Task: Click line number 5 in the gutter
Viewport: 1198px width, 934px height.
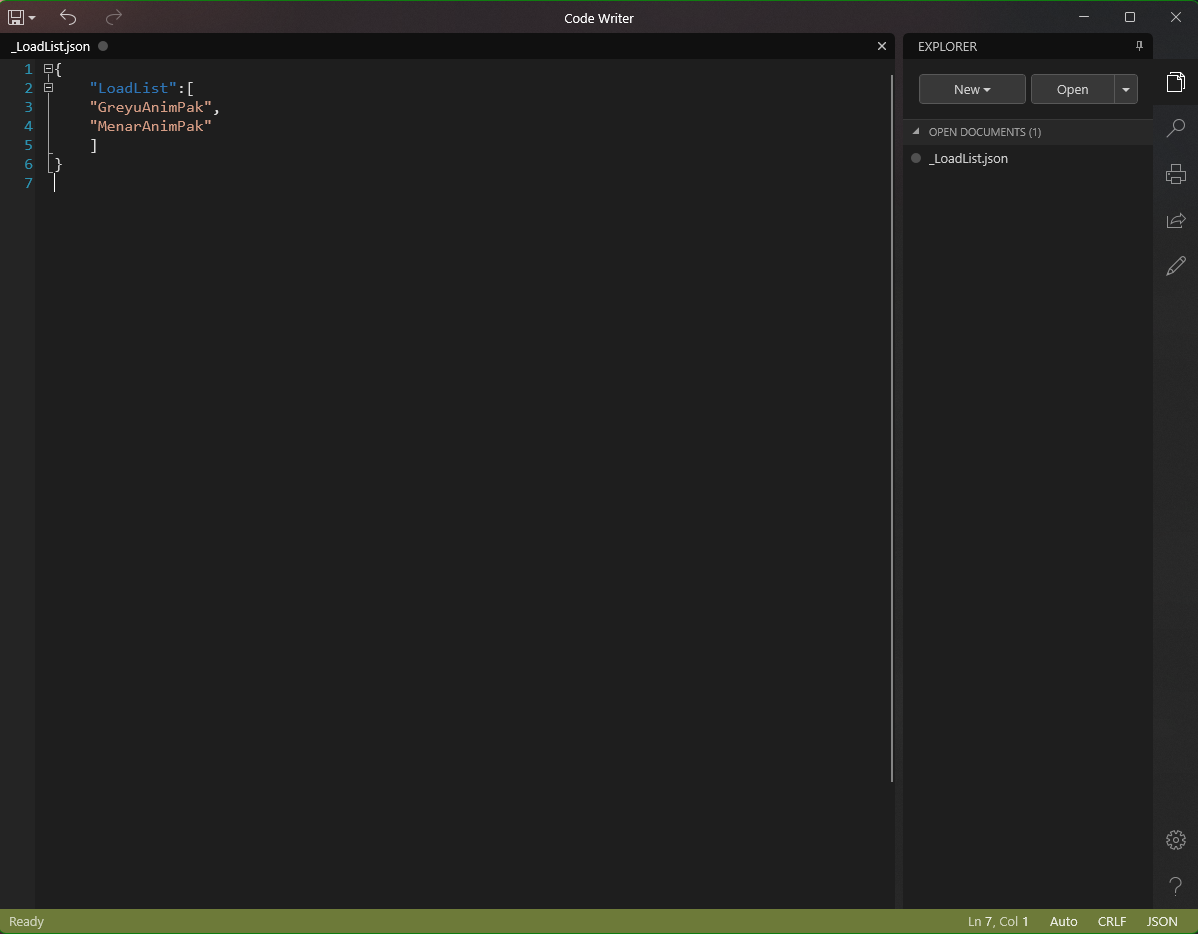Action: [28, 145]
